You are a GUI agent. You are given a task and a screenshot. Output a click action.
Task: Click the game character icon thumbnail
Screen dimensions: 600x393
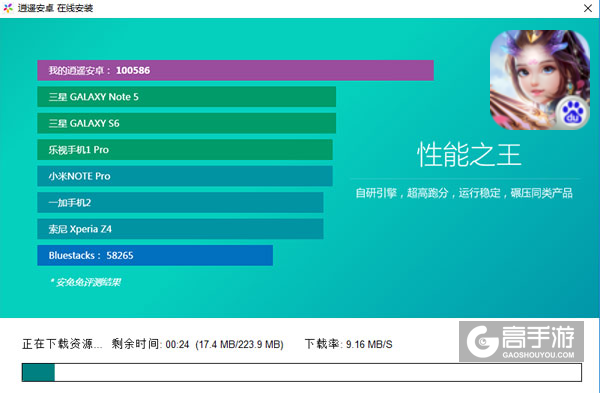(x=540, y=80)
